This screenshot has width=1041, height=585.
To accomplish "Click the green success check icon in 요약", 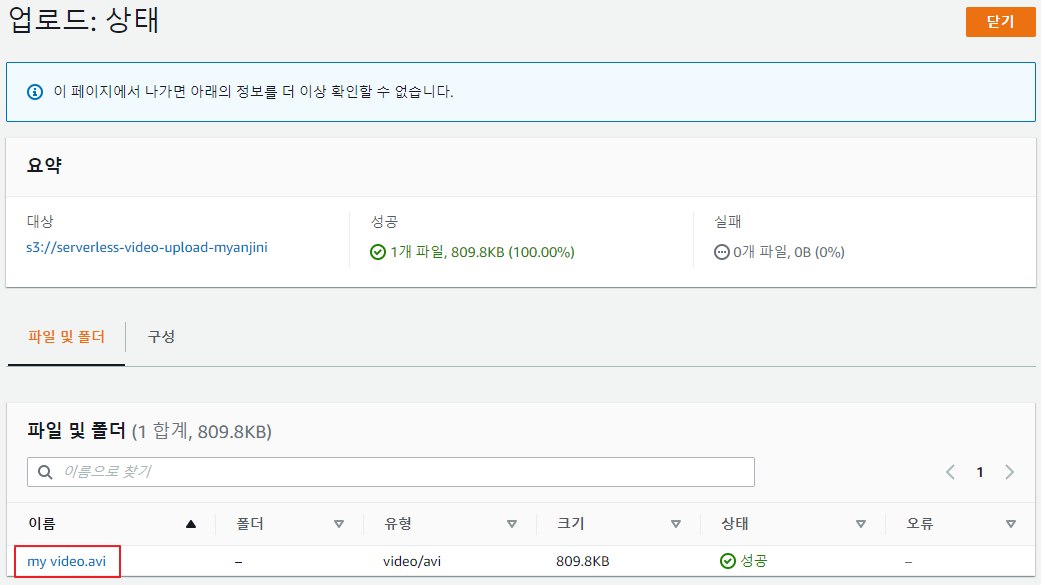I will [x=378, y=252].
